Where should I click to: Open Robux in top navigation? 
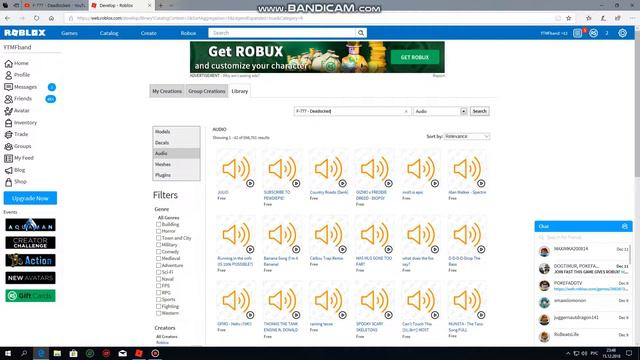(x=188, y=33)
